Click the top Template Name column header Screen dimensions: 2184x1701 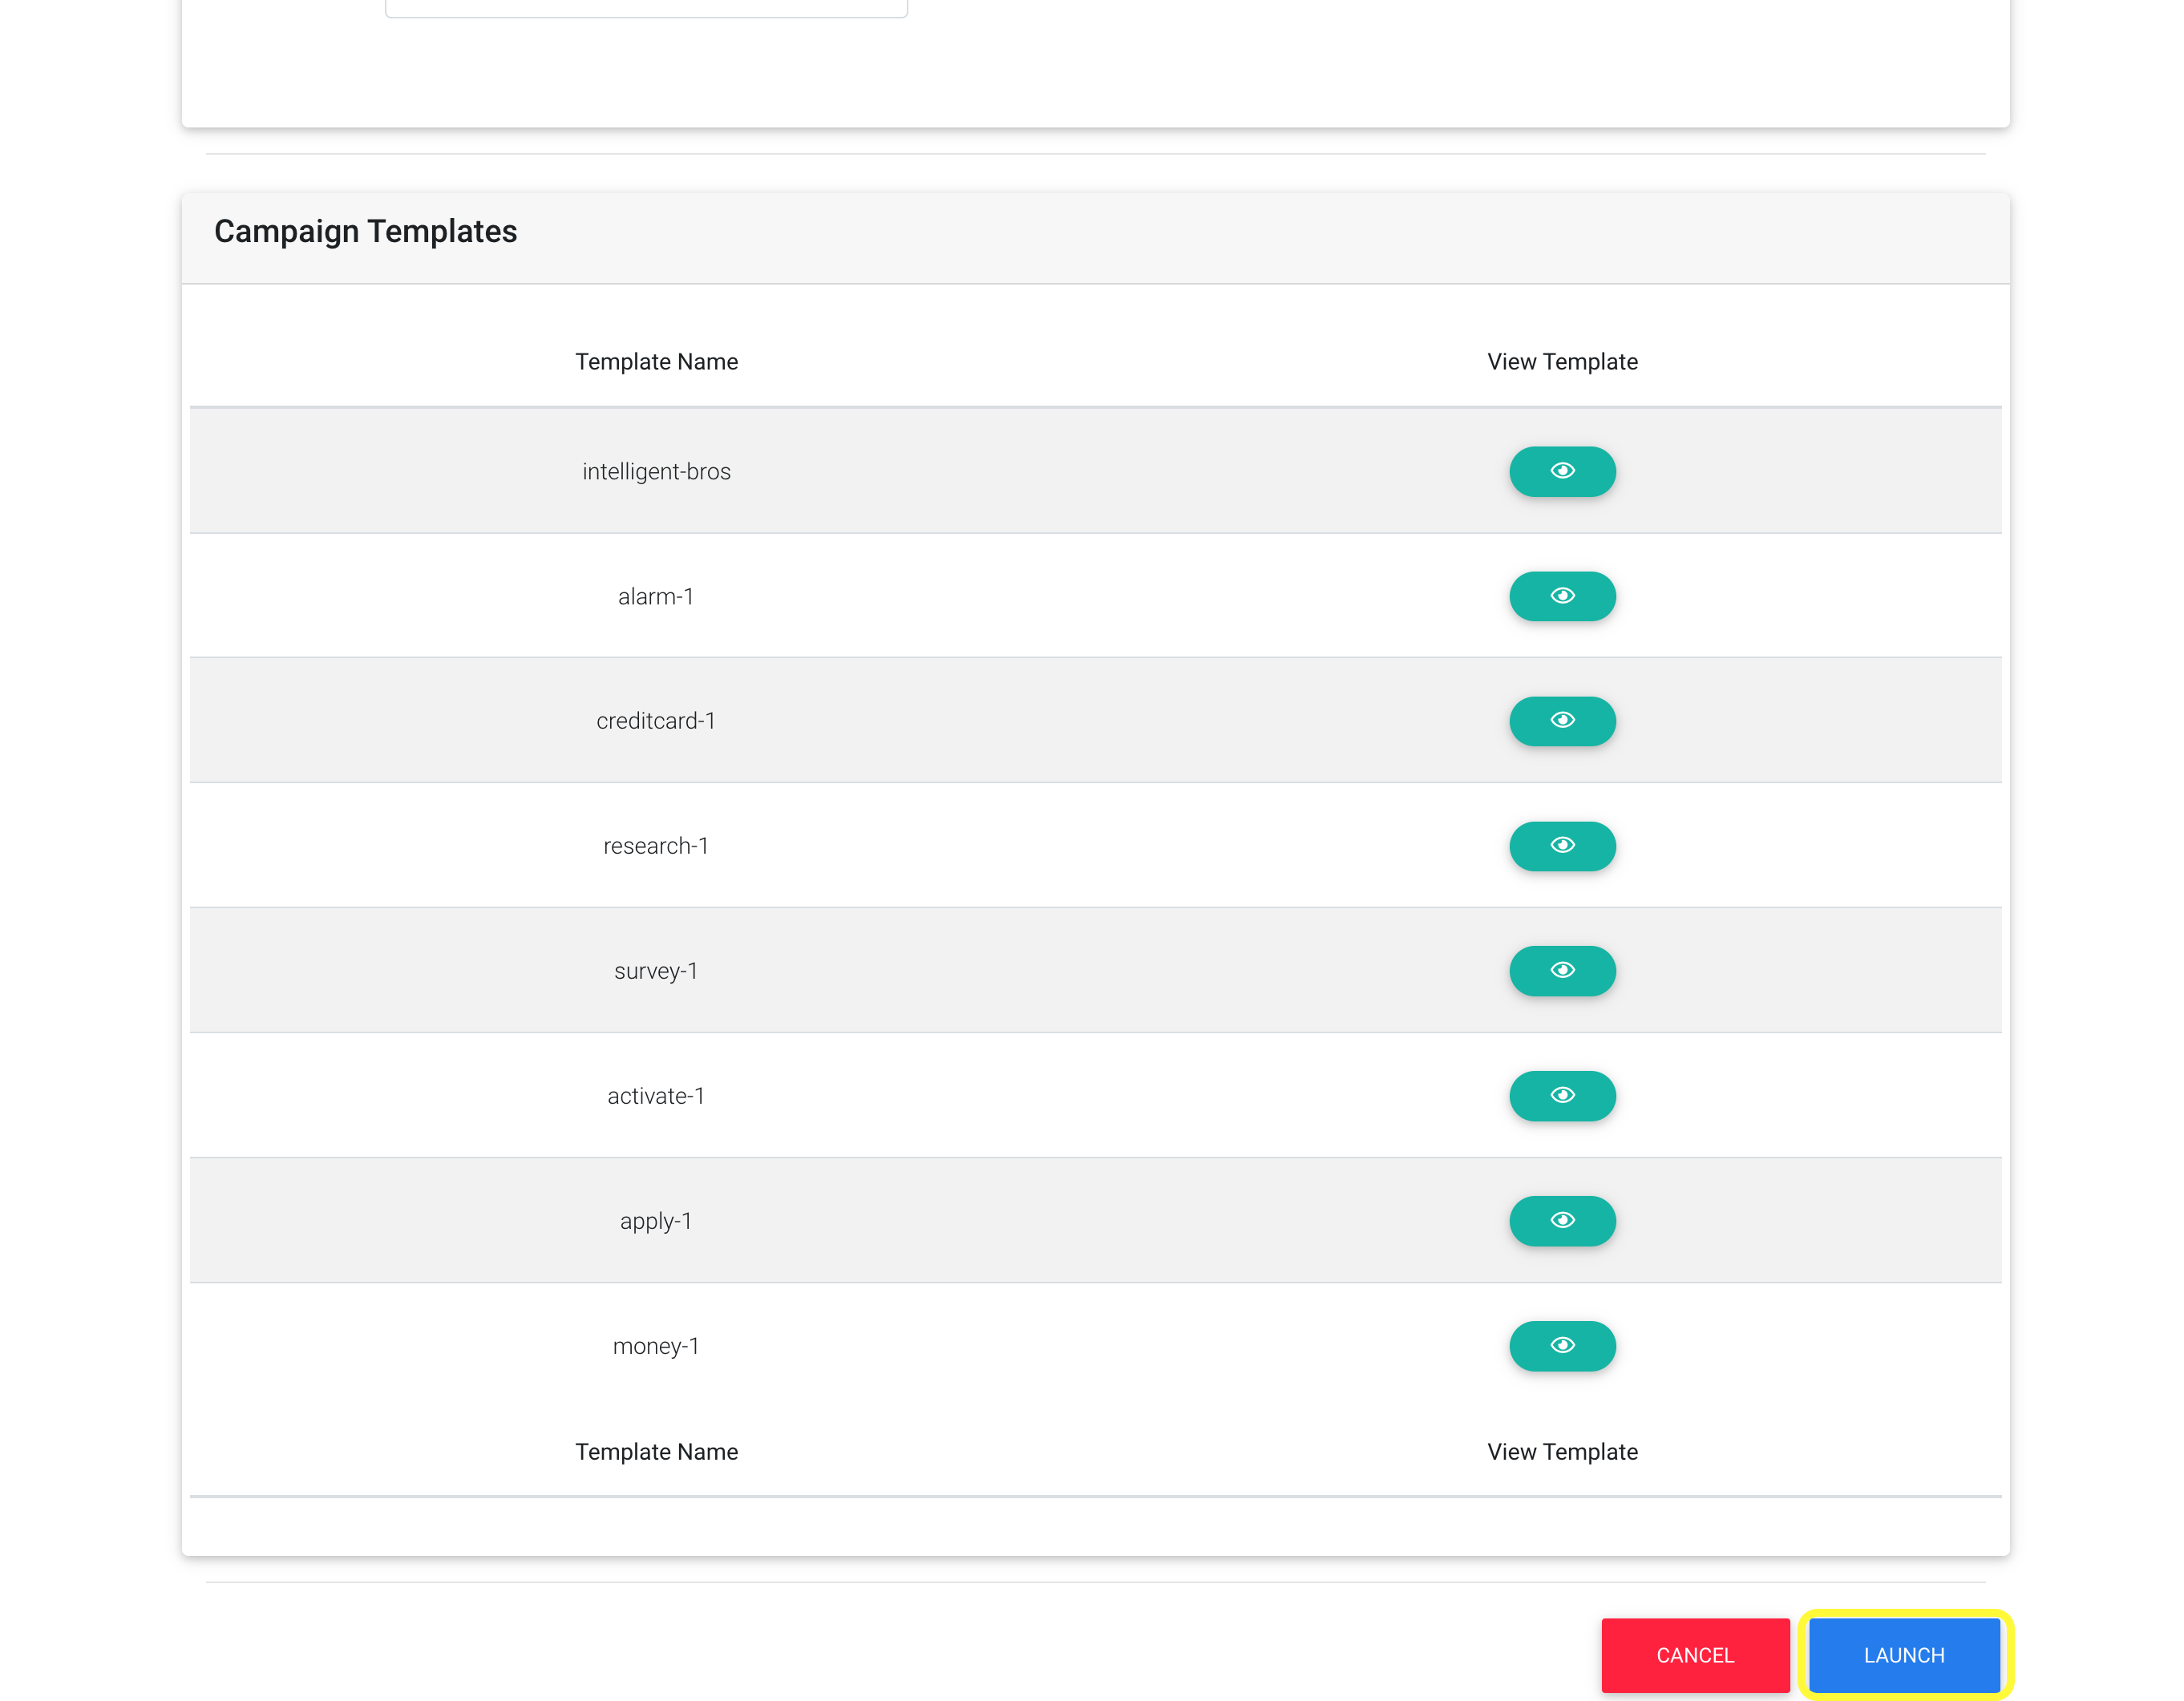(656, 362)
